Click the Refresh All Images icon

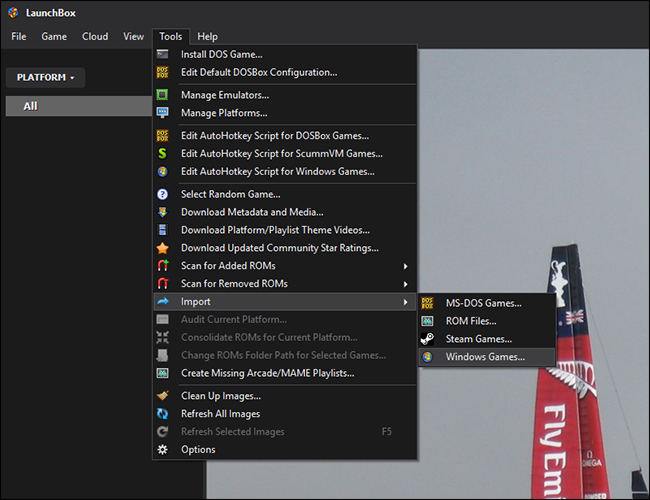pyautogui.click(x=162, y=414)
